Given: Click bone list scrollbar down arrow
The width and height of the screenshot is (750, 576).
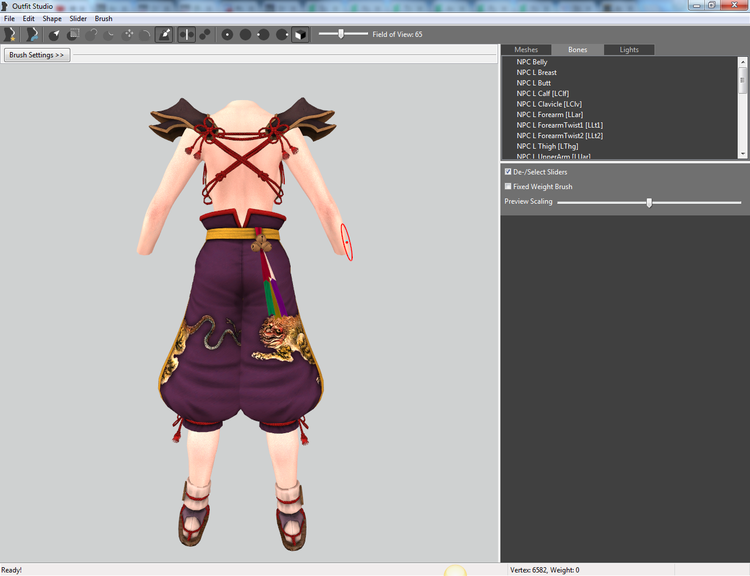Looking at the screenshot, I should [x=743, y=154].
